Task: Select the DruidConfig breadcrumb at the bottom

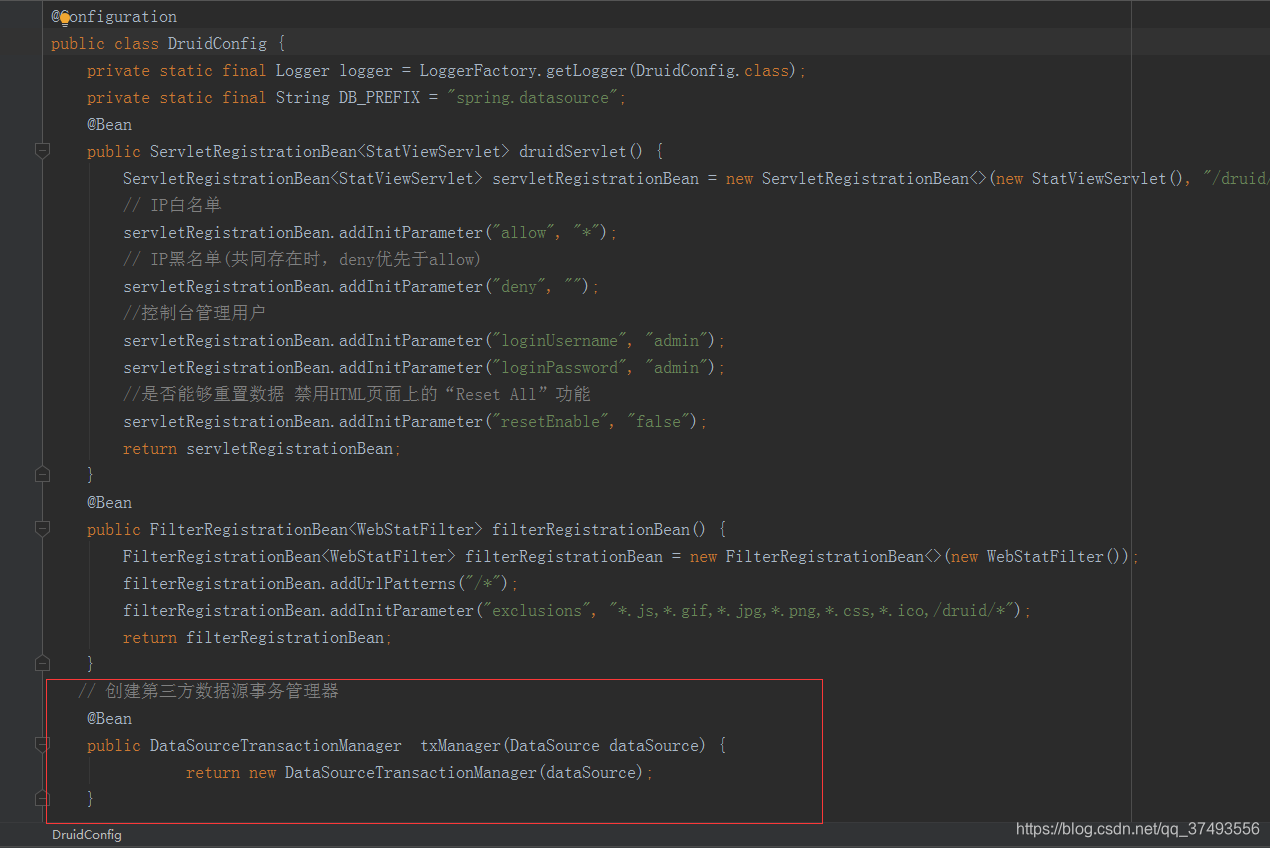Action: [87, 834]
